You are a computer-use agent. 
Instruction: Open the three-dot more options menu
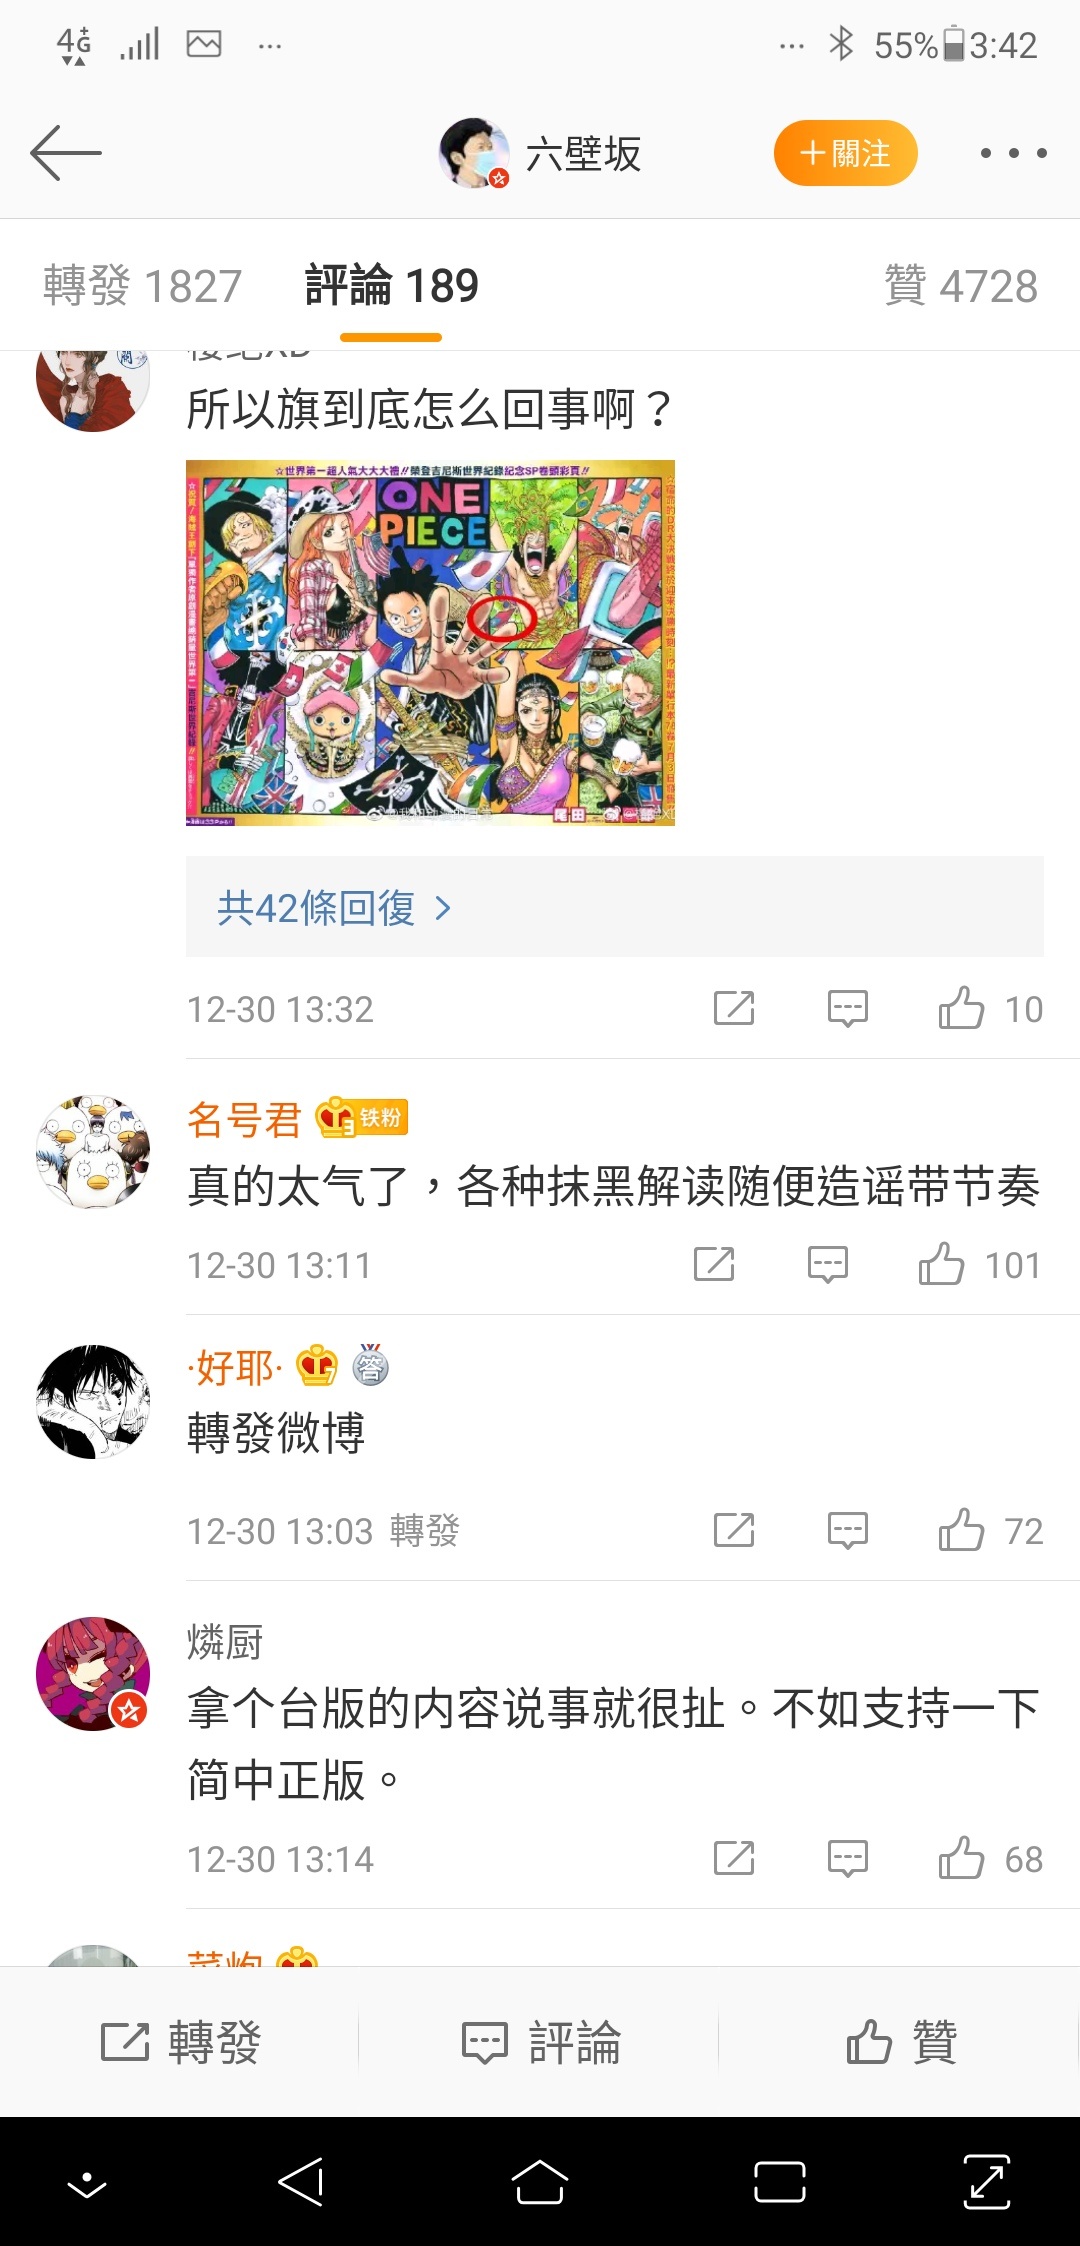tap(1013, 153)
